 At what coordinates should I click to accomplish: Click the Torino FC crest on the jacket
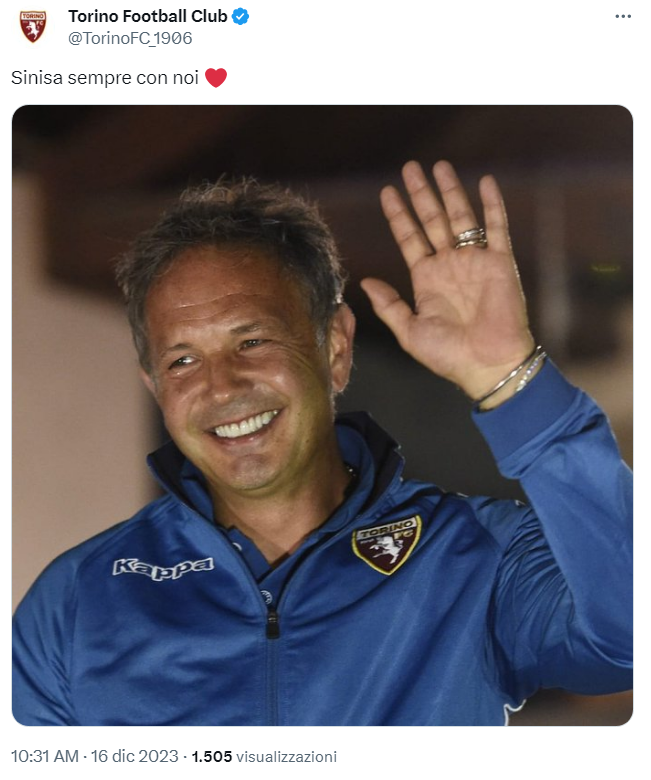(x=386, y=544)
